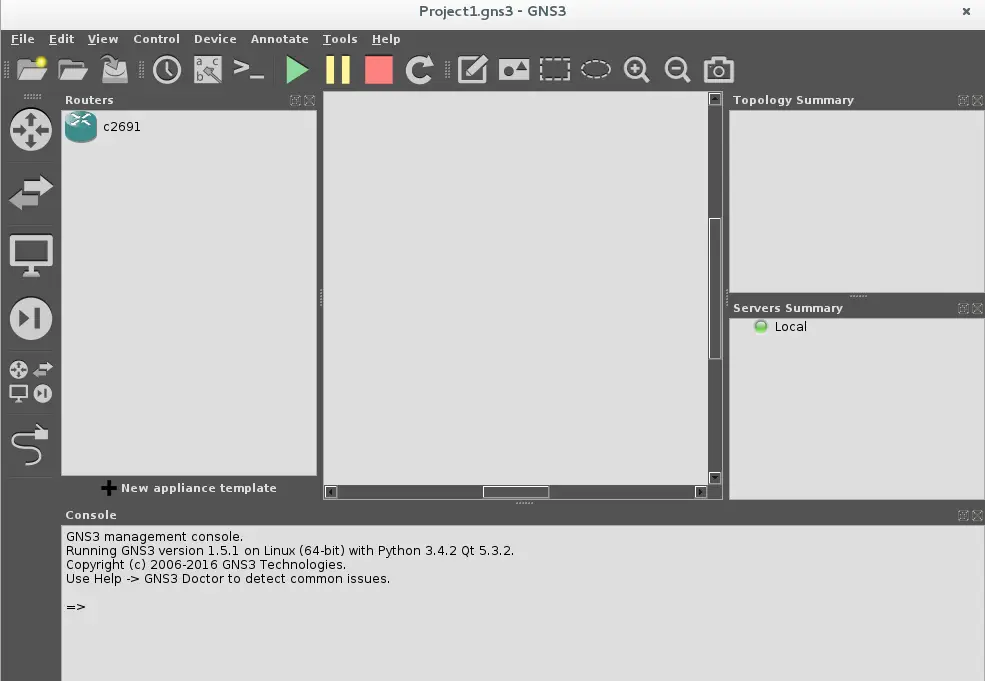Select the Draw a rectangle tool
This screenshot has height=681, width=985.
(555, 69)
